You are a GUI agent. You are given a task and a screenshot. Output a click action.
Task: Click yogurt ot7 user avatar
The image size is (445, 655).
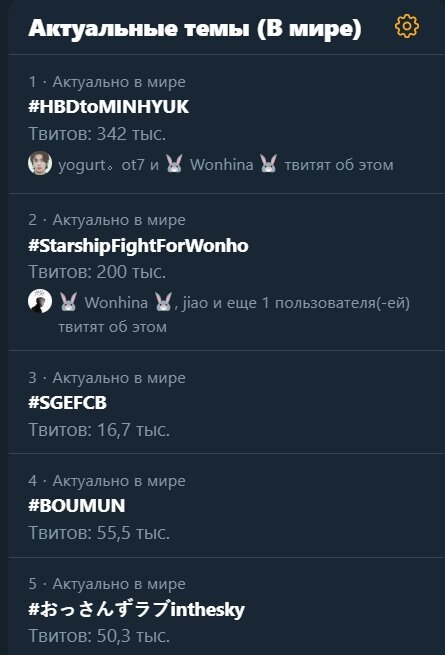40,163
